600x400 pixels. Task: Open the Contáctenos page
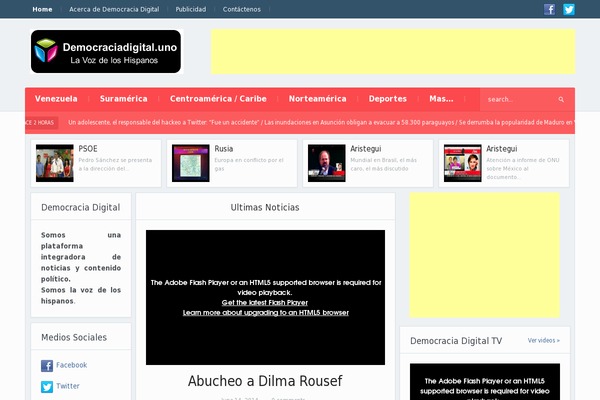[x=241, y=9]
